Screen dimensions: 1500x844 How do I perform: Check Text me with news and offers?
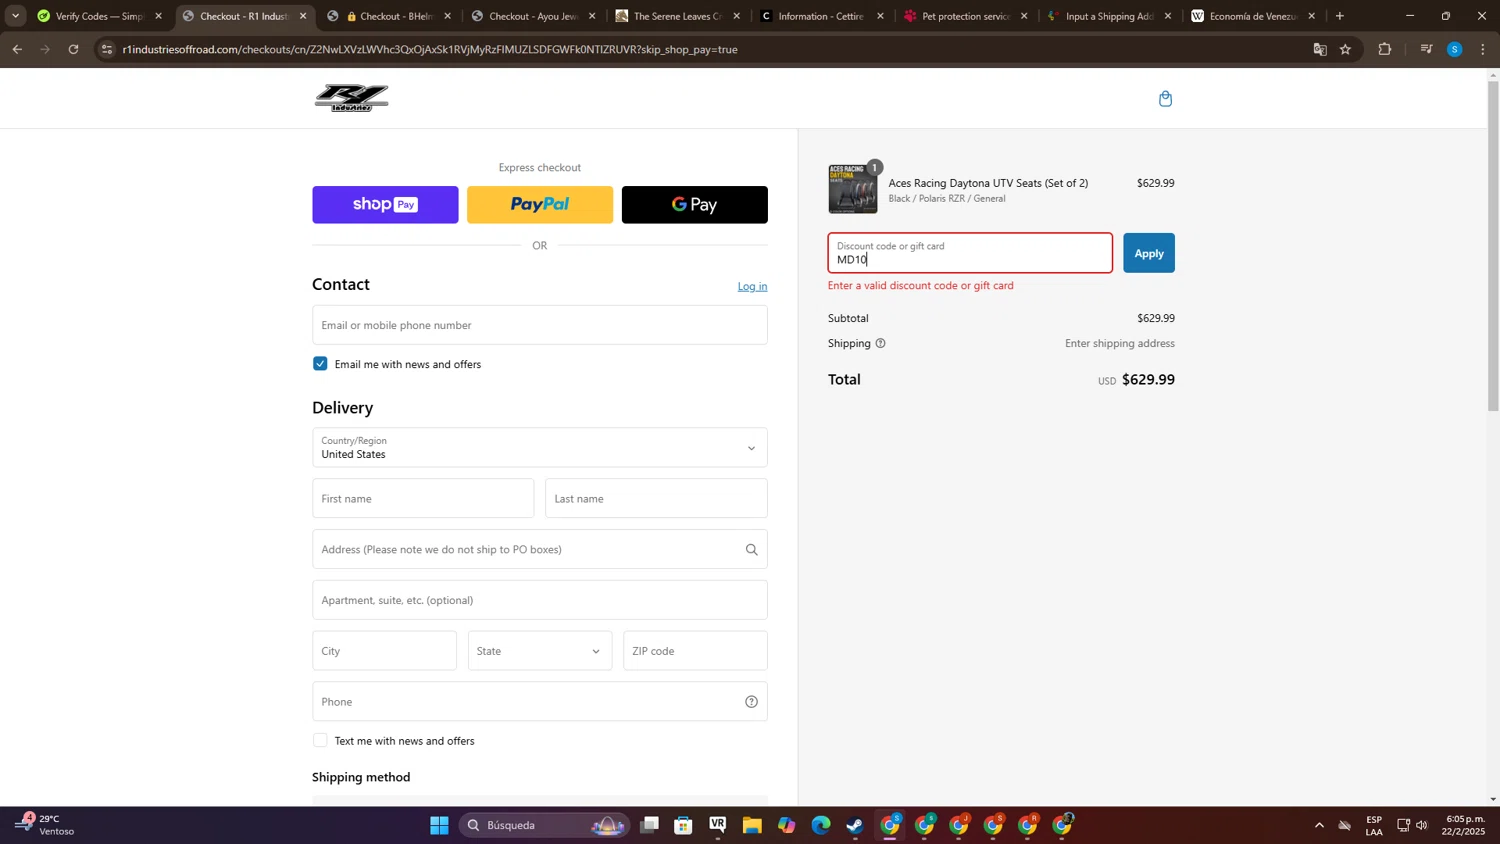(320, 741)
